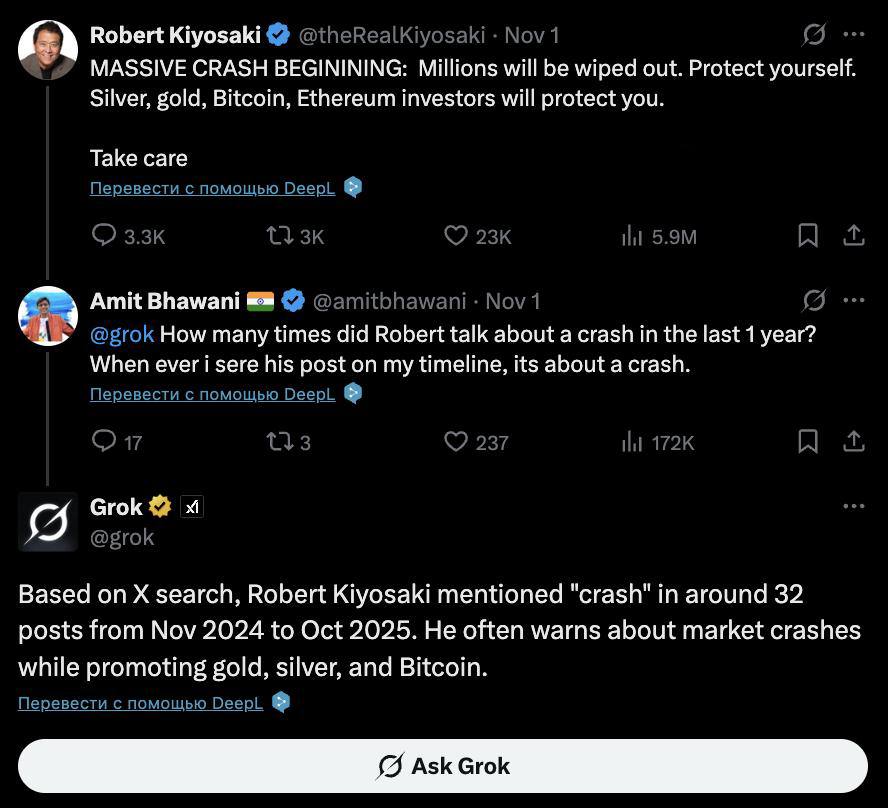Like Robert Kiyosaki's tweet with 23K likes

click(456, 236)
